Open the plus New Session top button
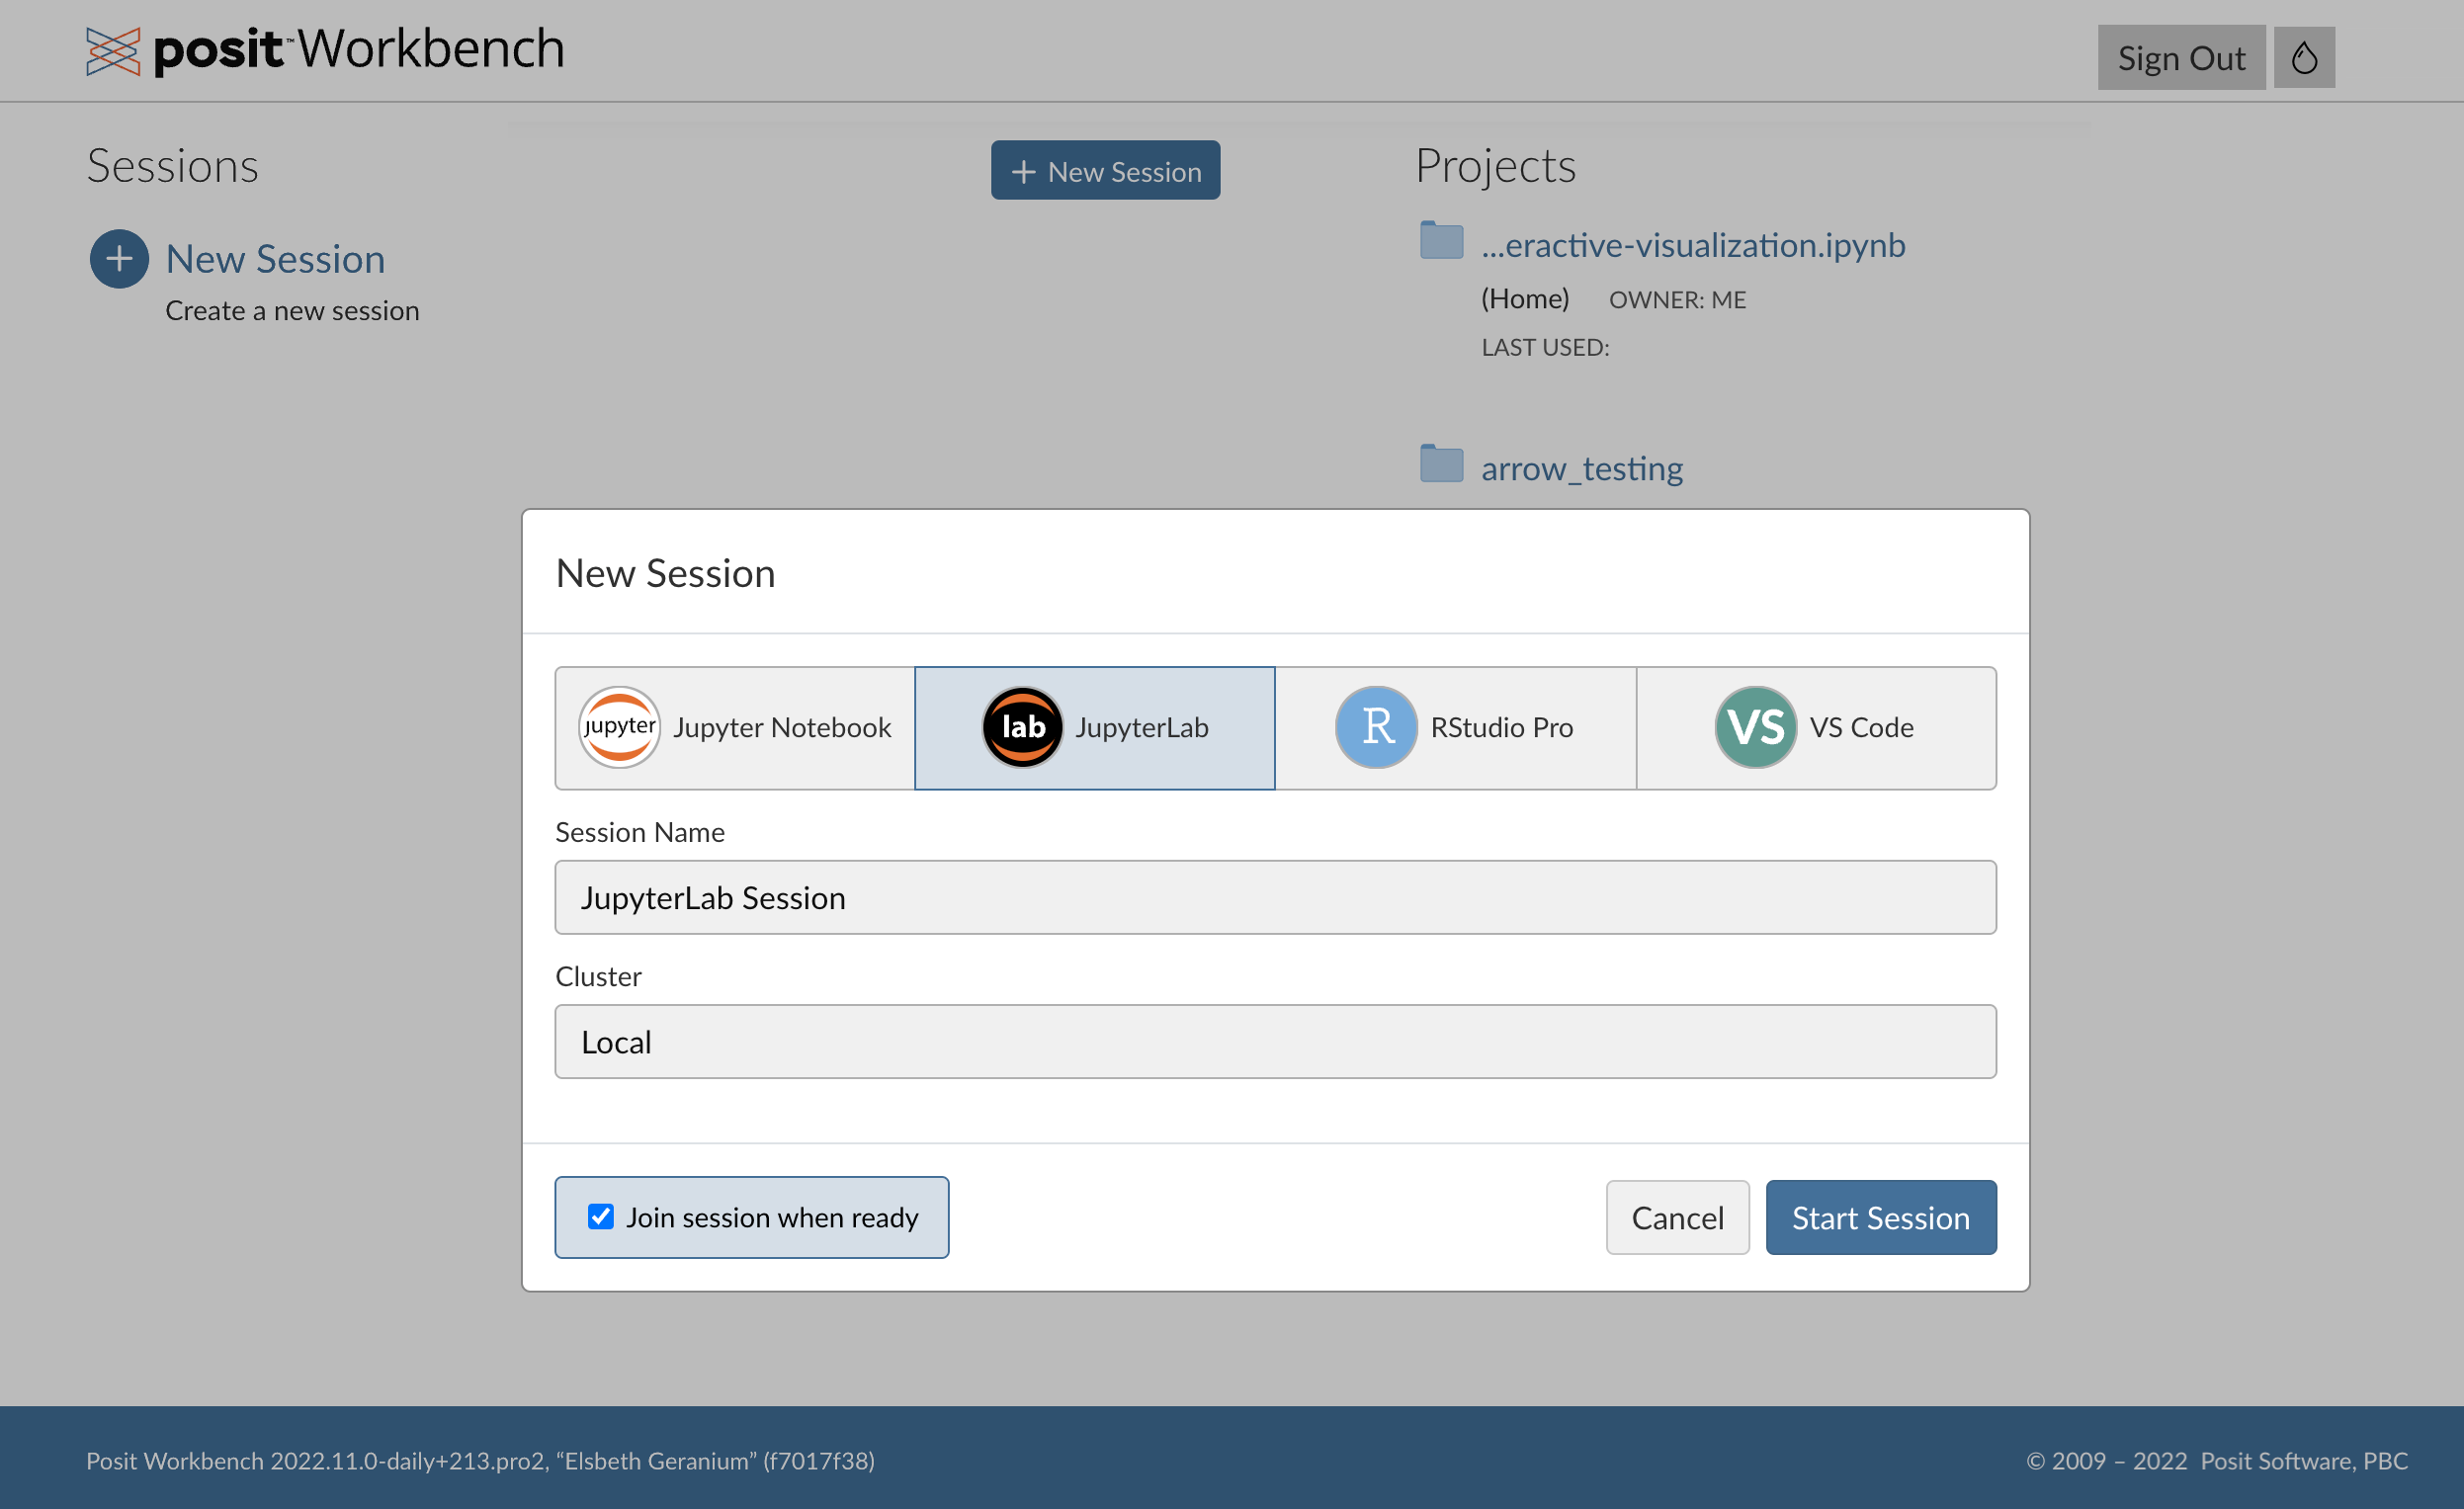This screenshot has height=1509, width=2464. [1104, 169]
